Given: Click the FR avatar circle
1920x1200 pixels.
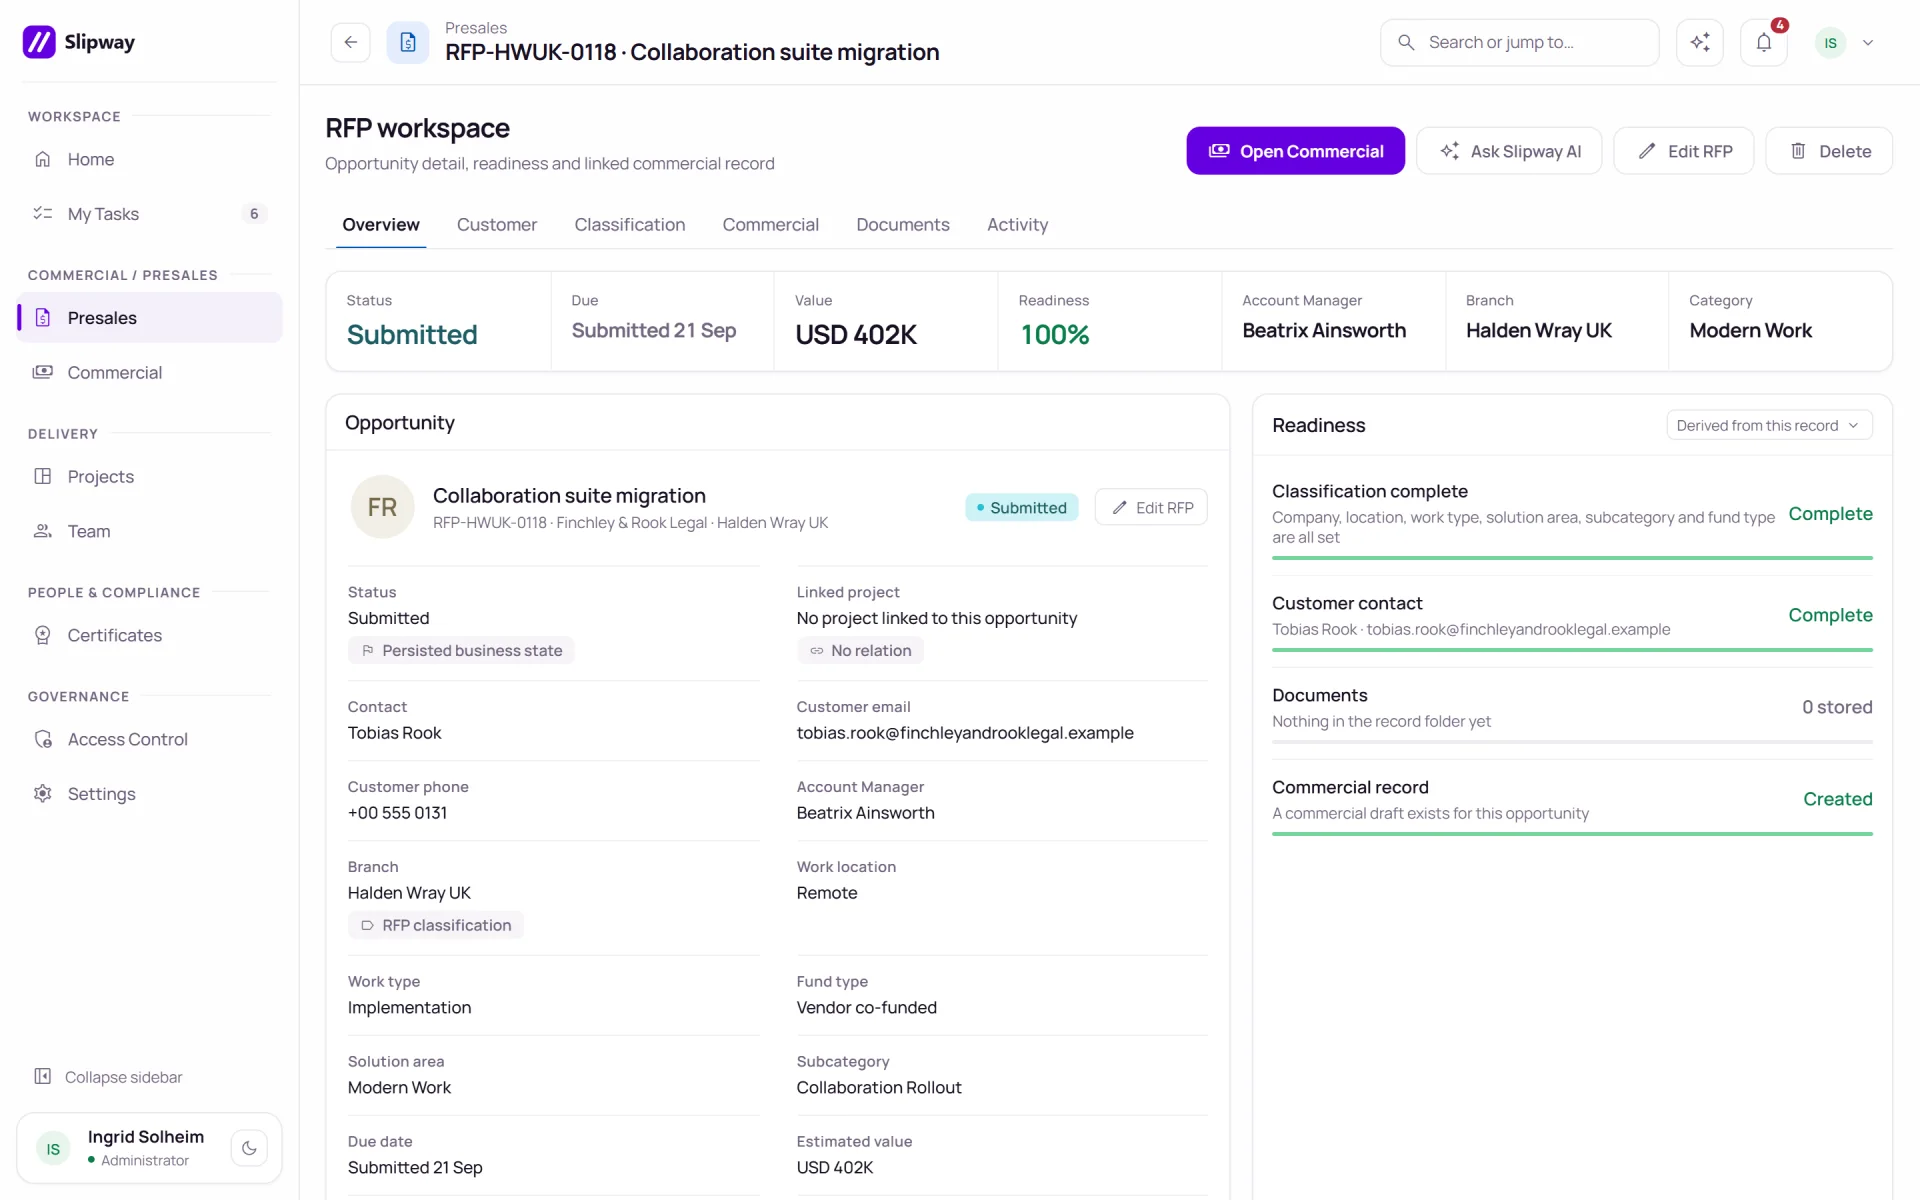Looking at the screenshot, I should point(382,507).
